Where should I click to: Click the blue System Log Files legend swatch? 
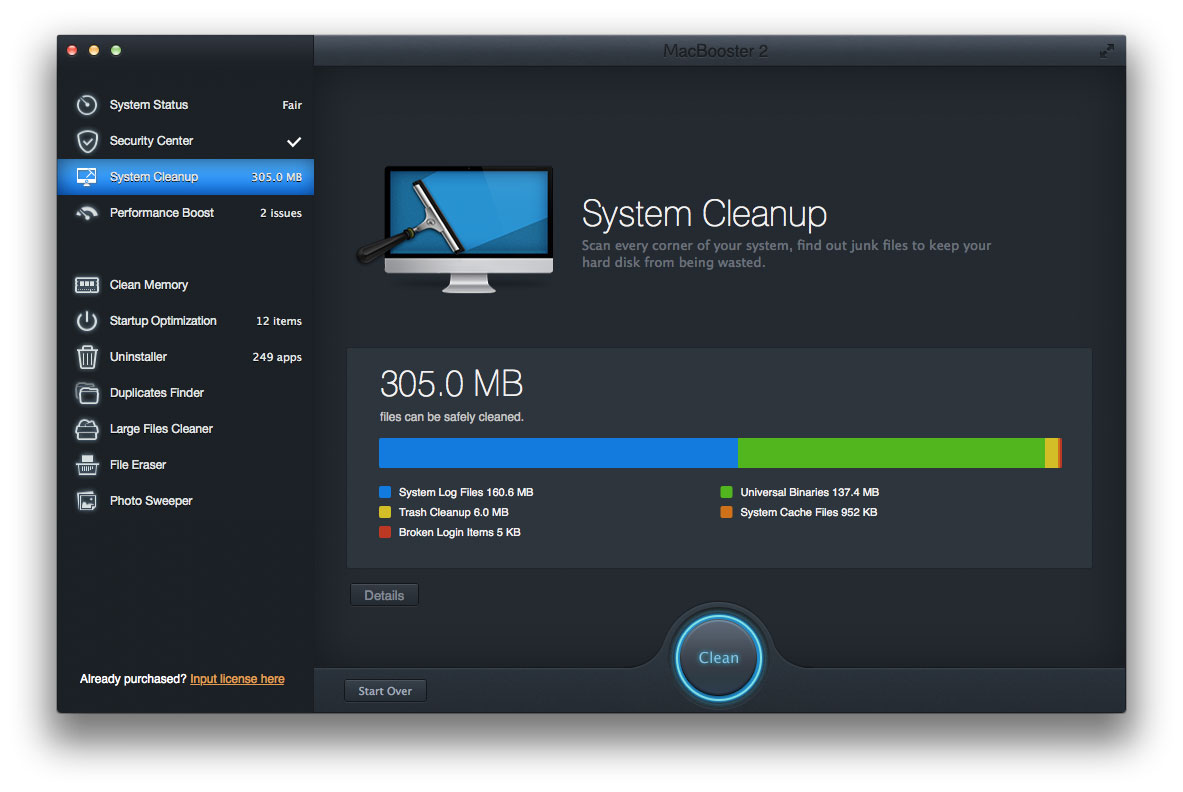click(x=385, y=493)
